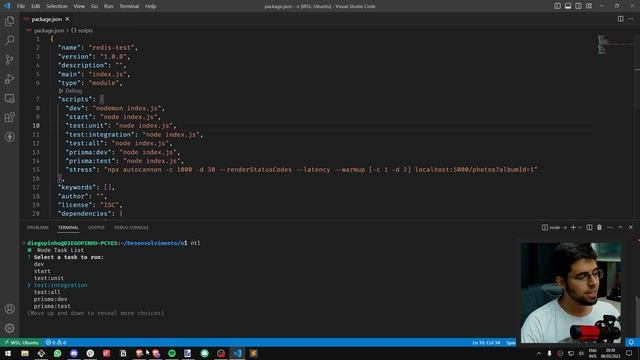Open the editor More Actions menu
This screenshot has height=360, width=640.
[631, 19]
